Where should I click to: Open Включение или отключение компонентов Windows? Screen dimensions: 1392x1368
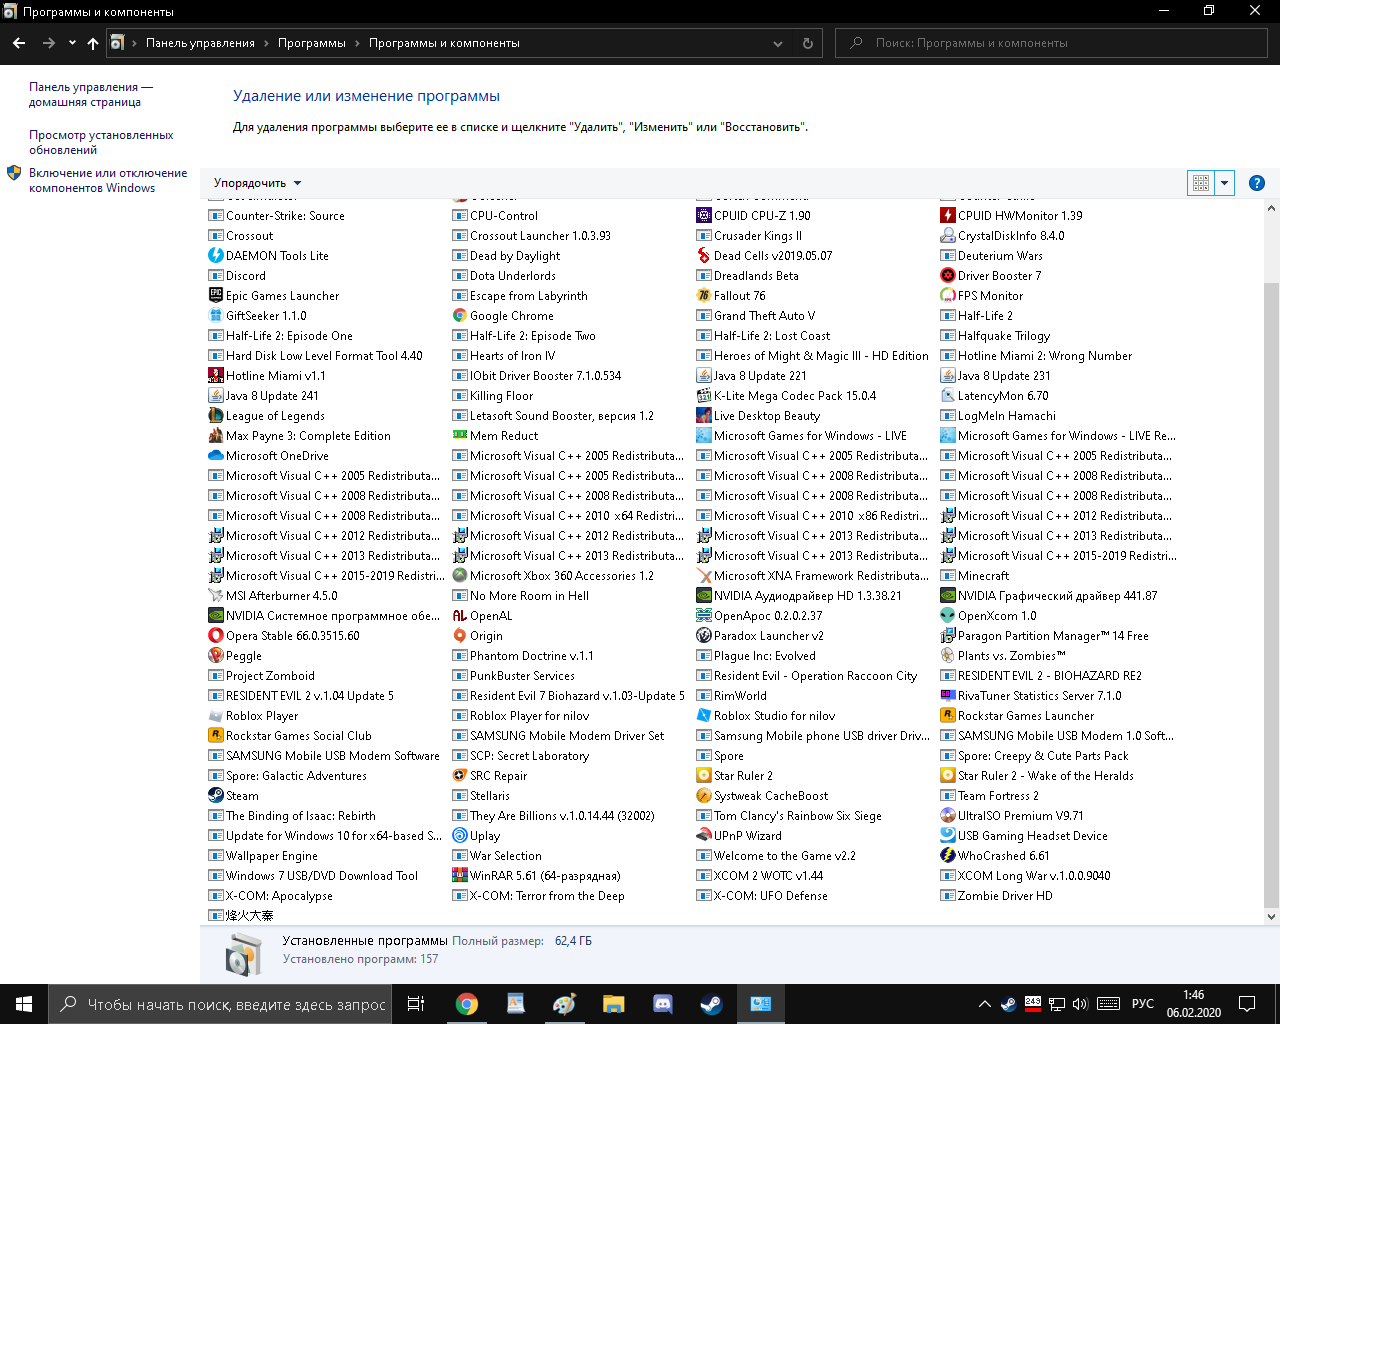108,180
